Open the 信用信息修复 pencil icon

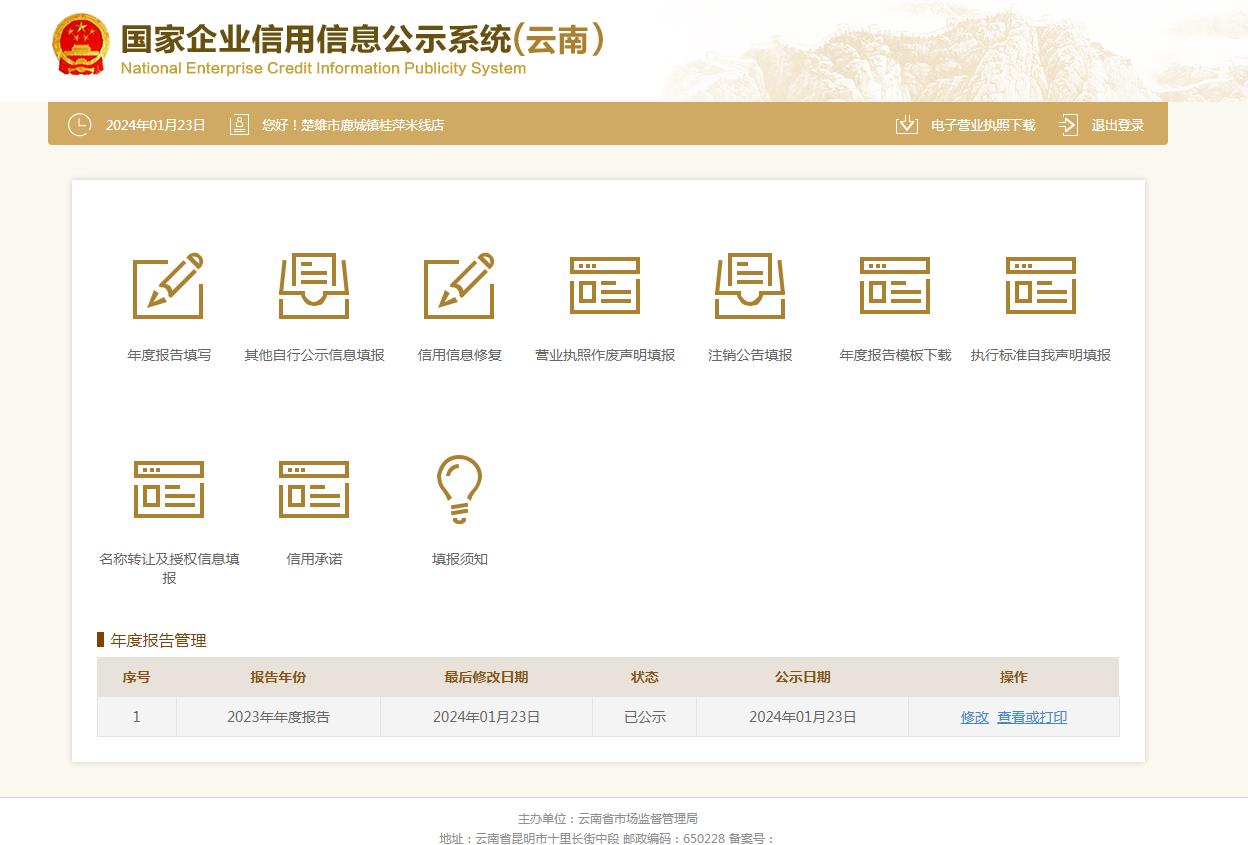point(460,286)
